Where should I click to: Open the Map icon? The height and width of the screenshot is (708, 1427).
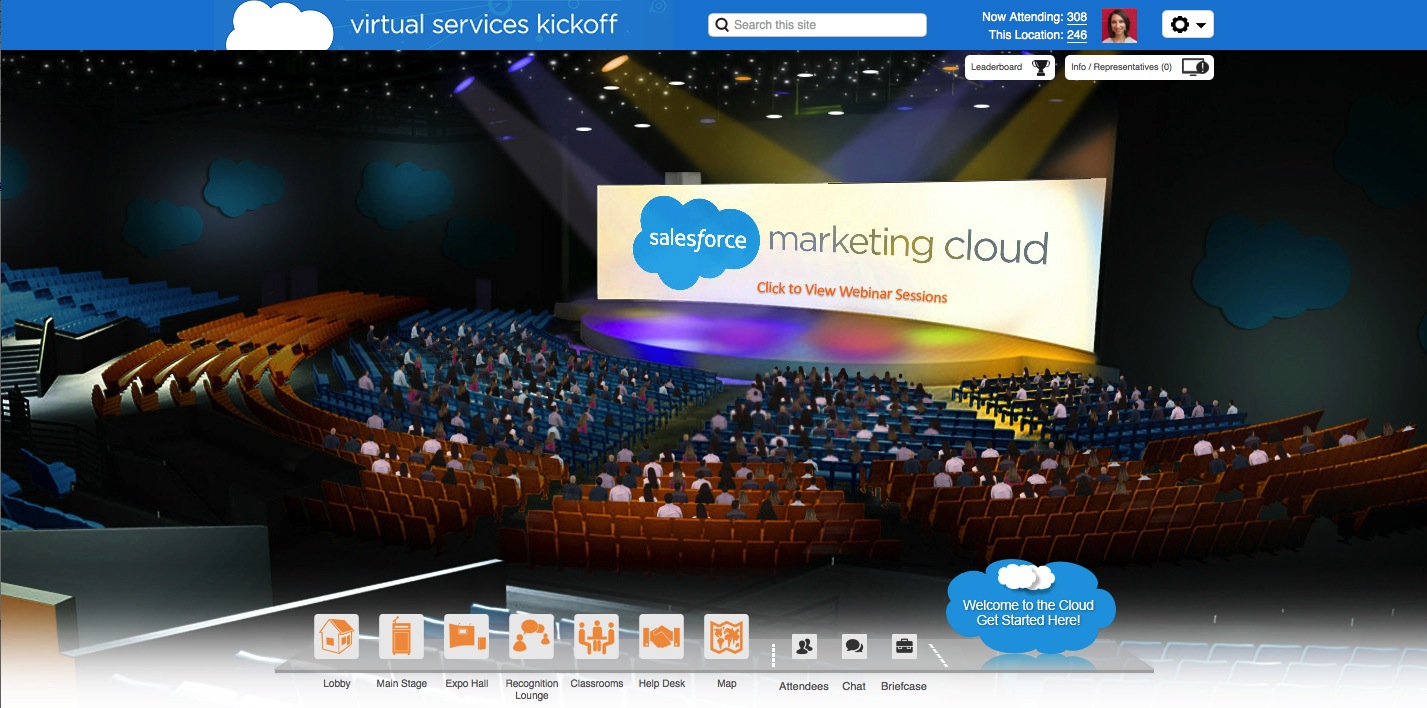click(x=726, y=637)
